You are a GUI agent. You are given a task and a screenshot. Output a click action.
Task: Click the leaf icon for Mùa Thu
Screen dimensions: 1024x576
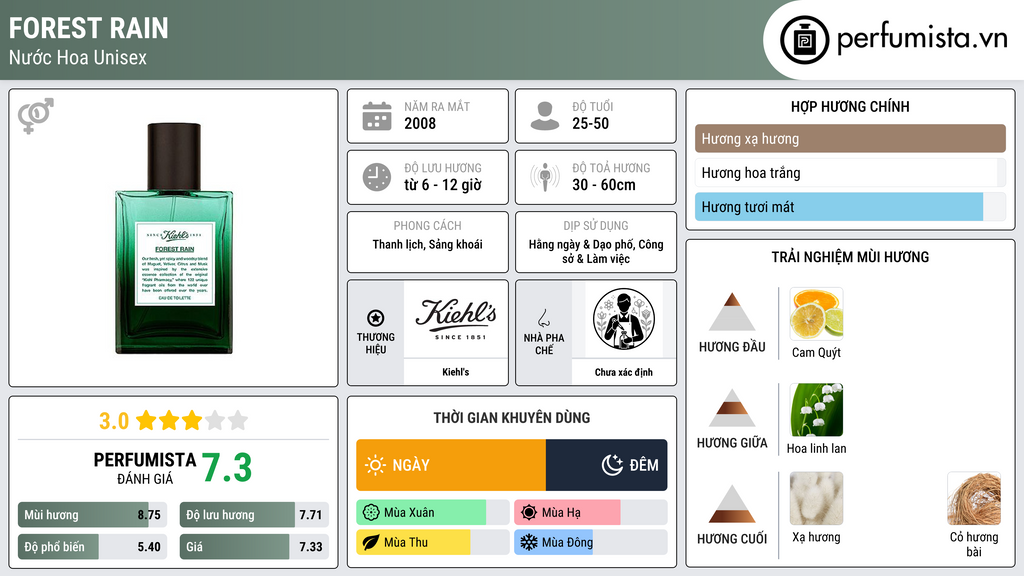point(371,542)
